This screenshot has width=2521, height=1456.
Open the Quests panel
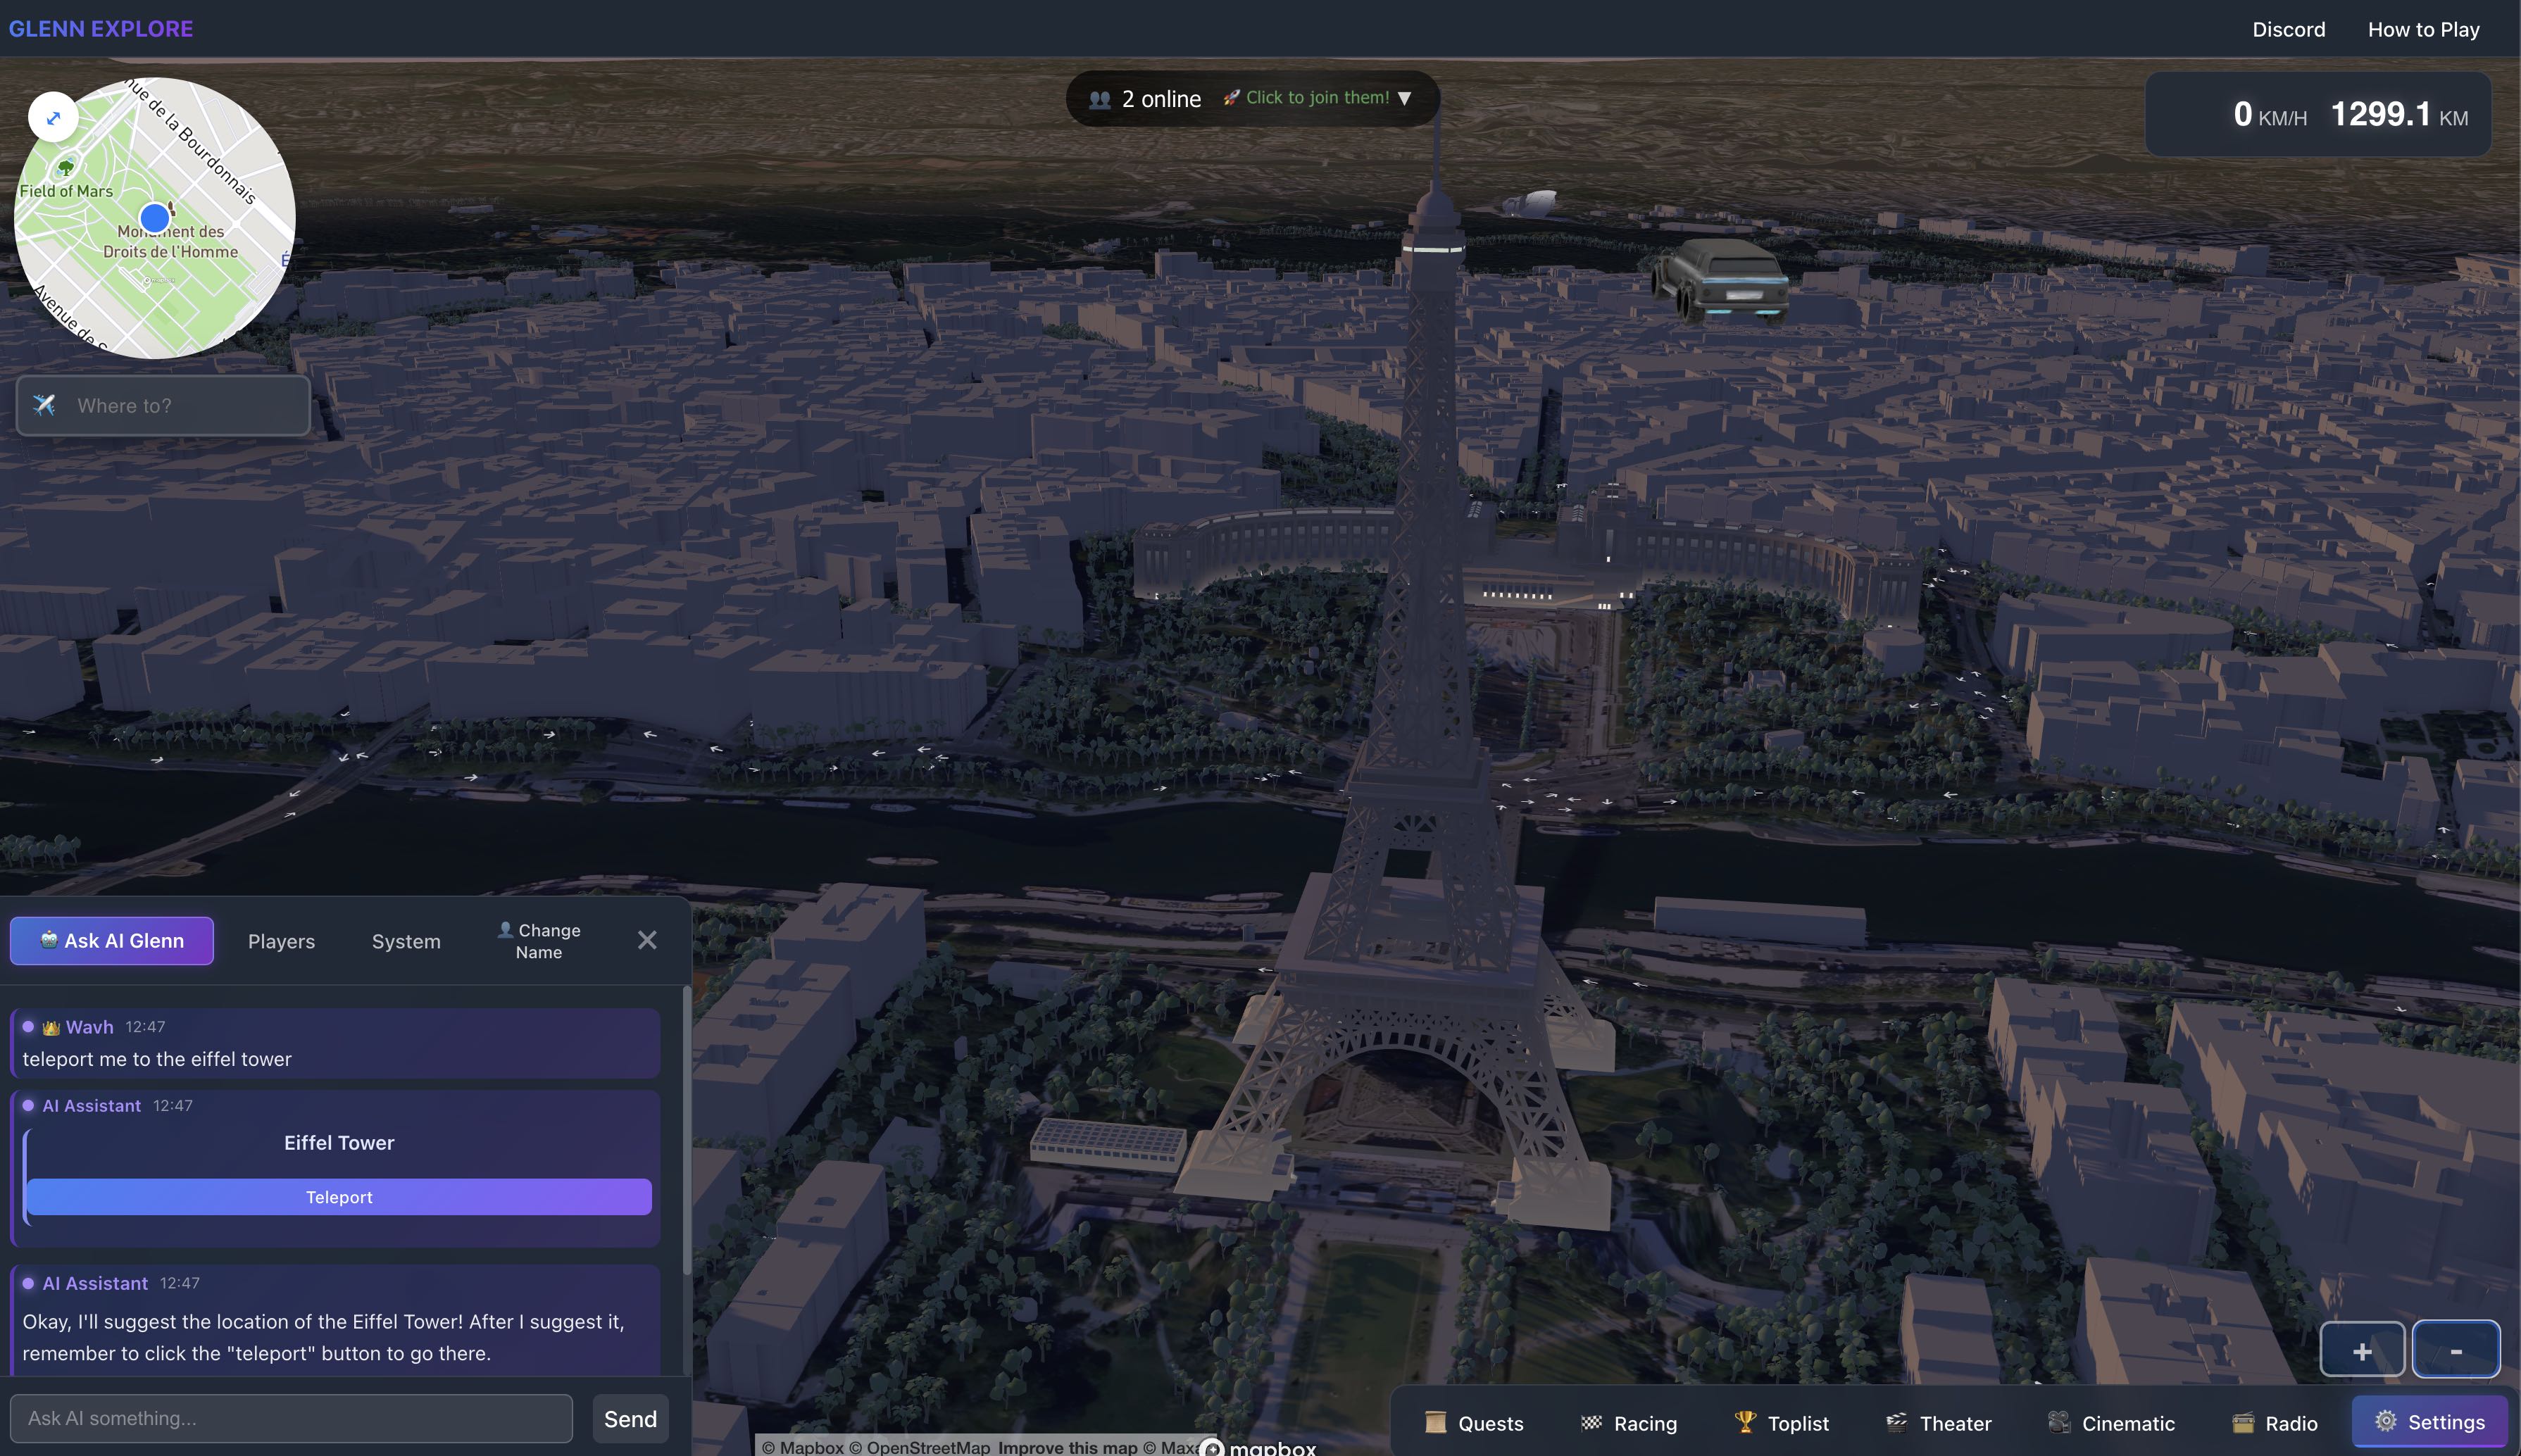point(1474,1422)
